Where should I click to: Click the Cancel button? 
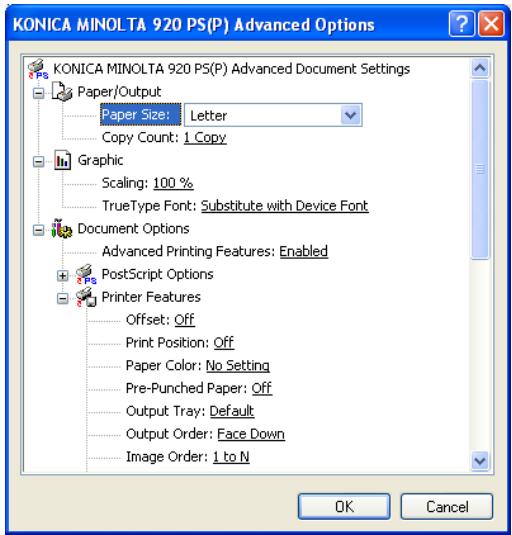tap(447, 507)
